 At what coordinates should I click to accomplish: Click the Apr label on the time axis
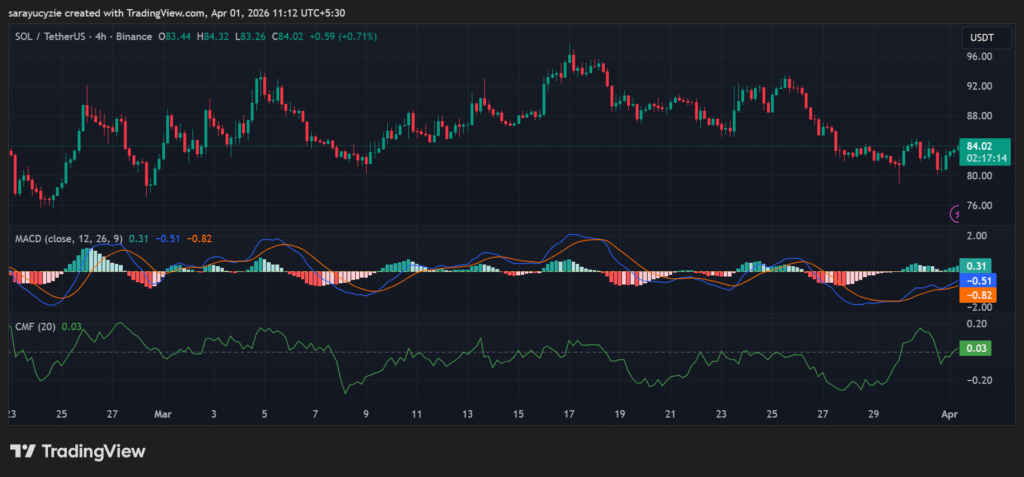[x=950, y=412]
